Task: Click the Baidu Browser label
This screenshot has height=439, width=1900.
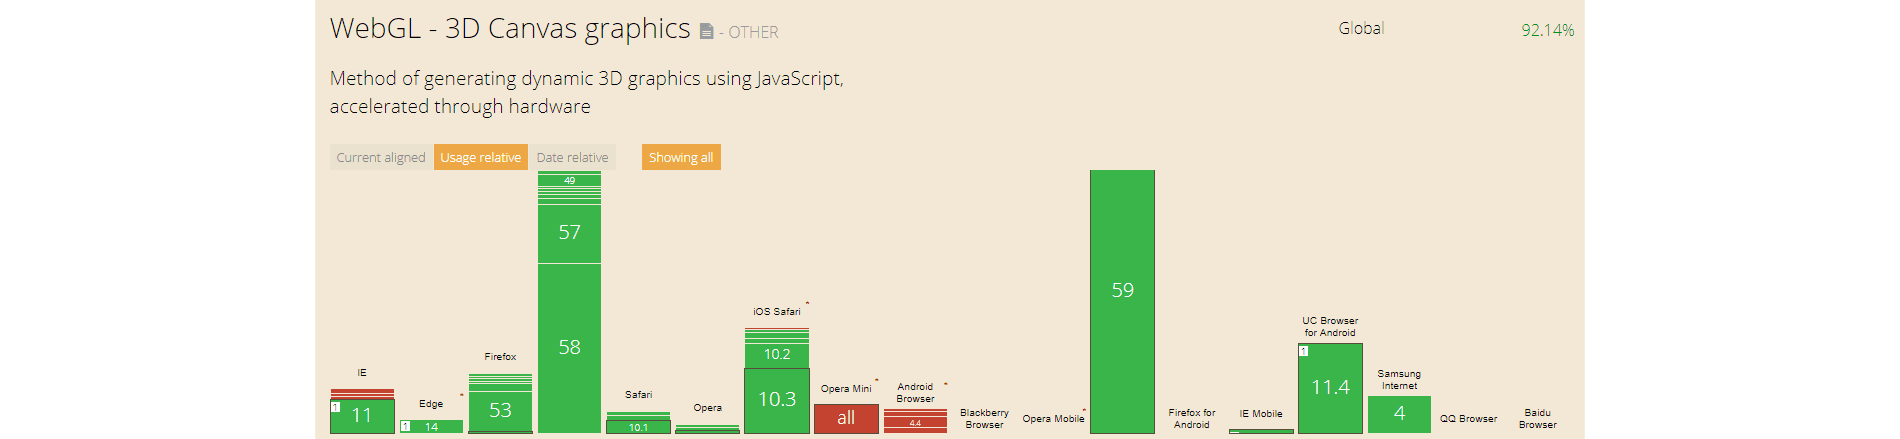Action: 1537,418
